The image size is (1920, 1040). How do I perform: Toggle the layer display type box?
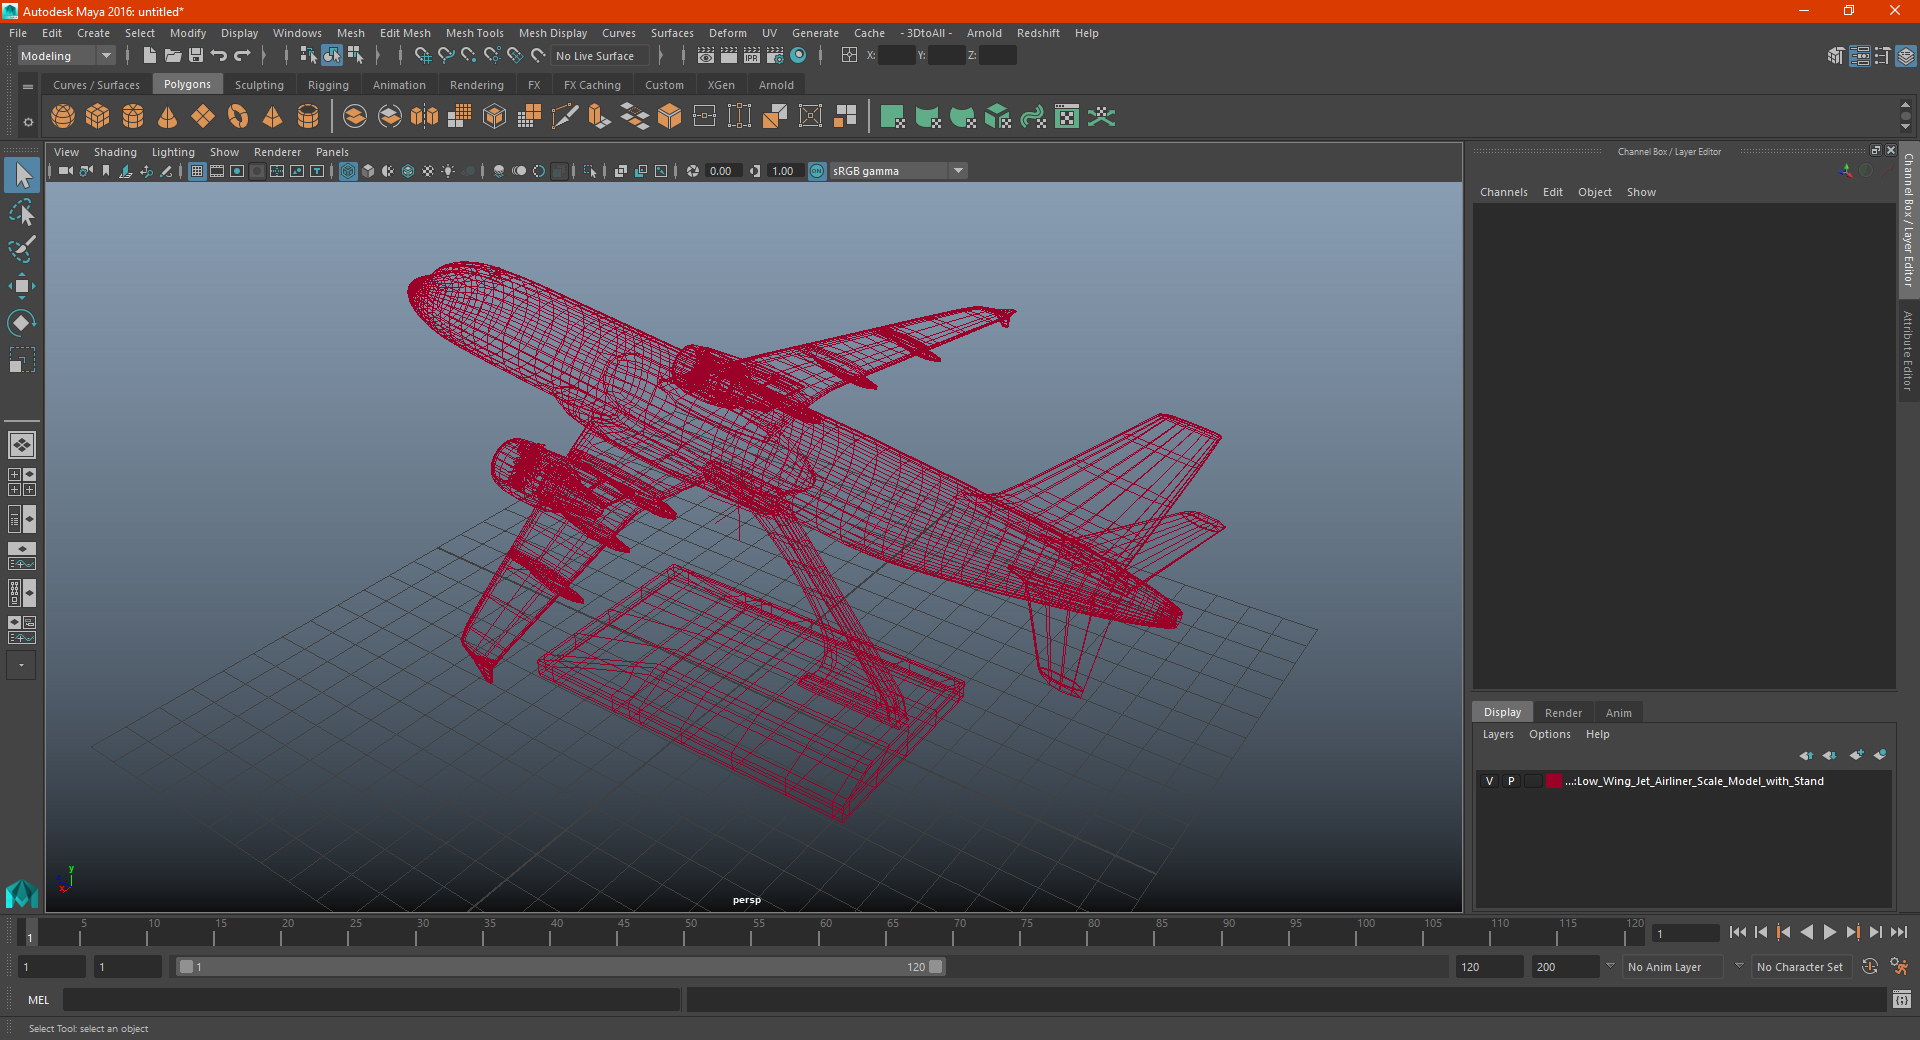[1533, 781]
